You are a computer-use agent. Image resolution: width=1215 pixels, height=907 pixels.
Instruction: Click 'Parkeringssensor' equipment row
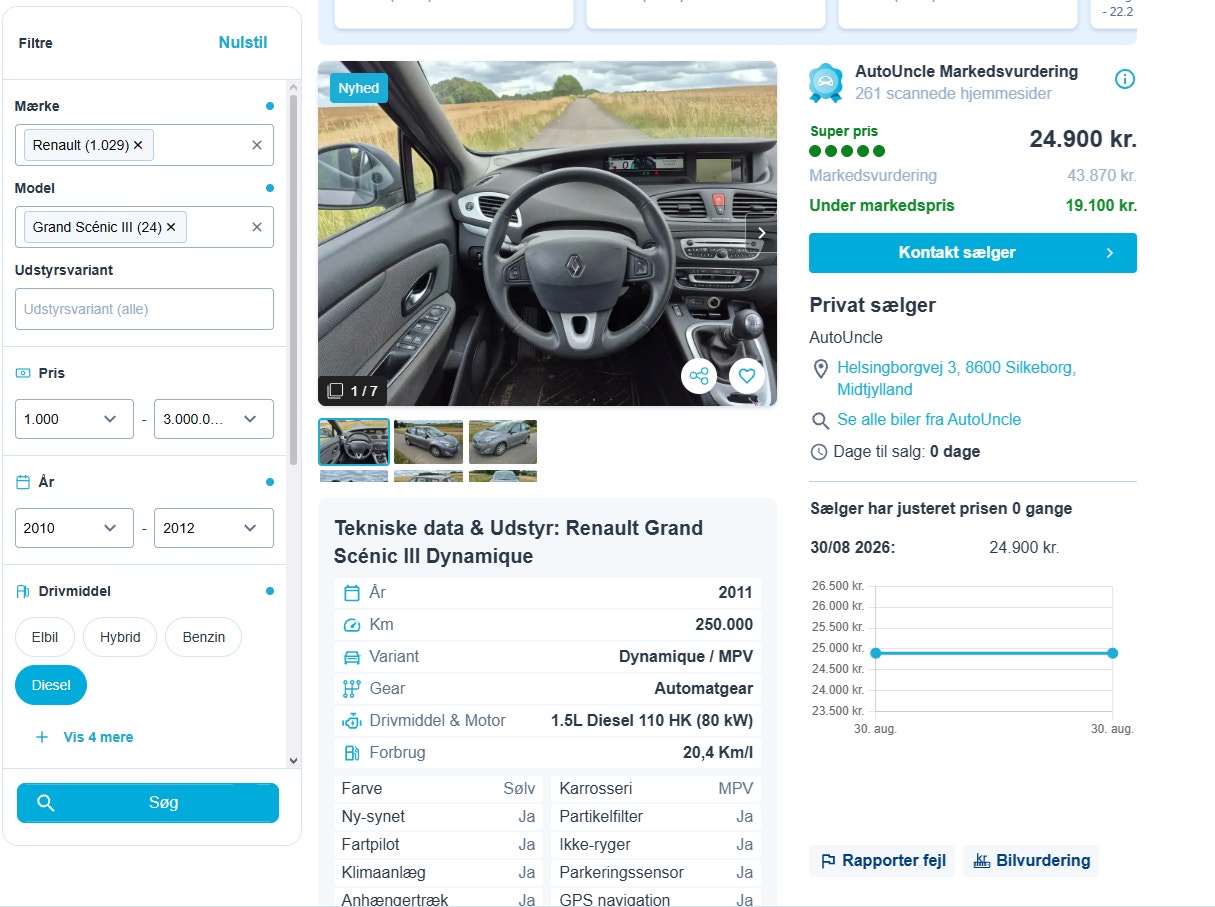pos(656,873)
